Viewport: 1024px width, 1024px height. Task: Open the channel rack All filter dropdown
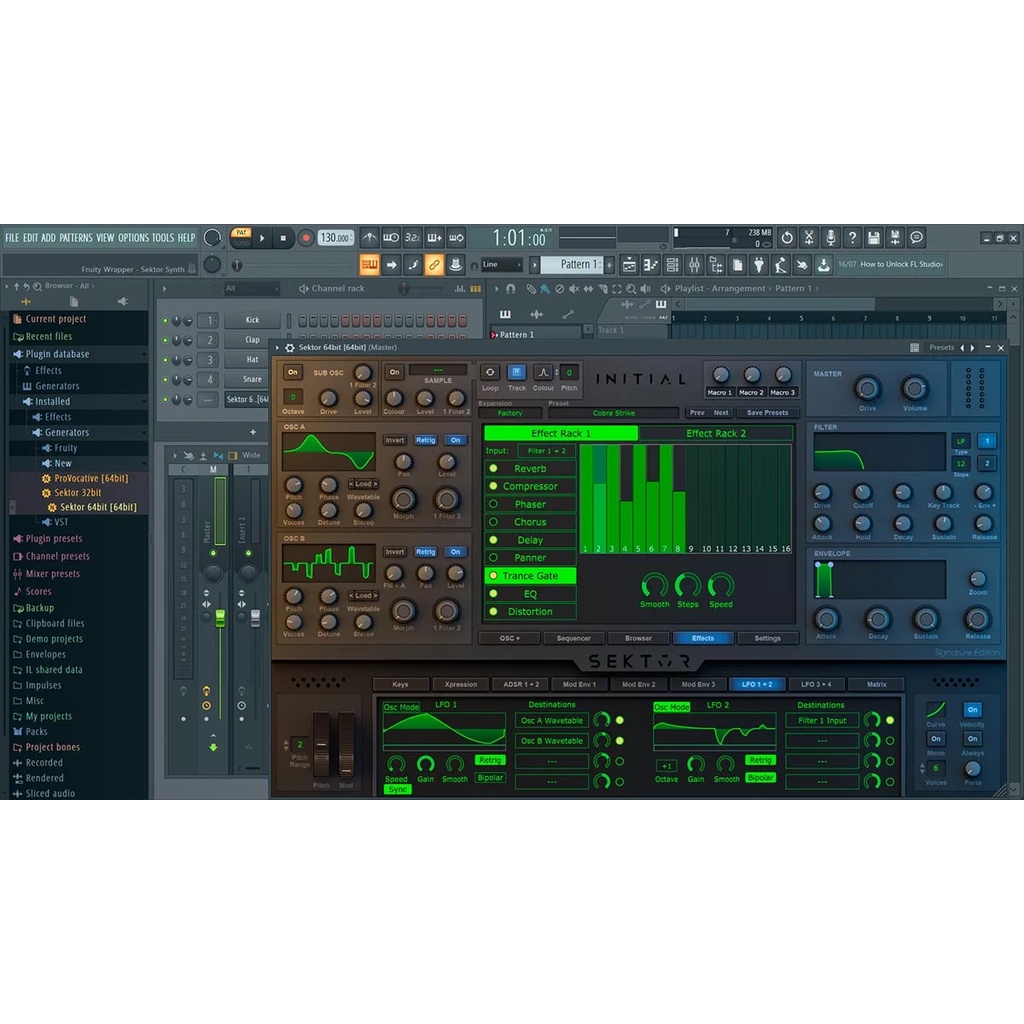pyautogui.click(x=251, y=288)
